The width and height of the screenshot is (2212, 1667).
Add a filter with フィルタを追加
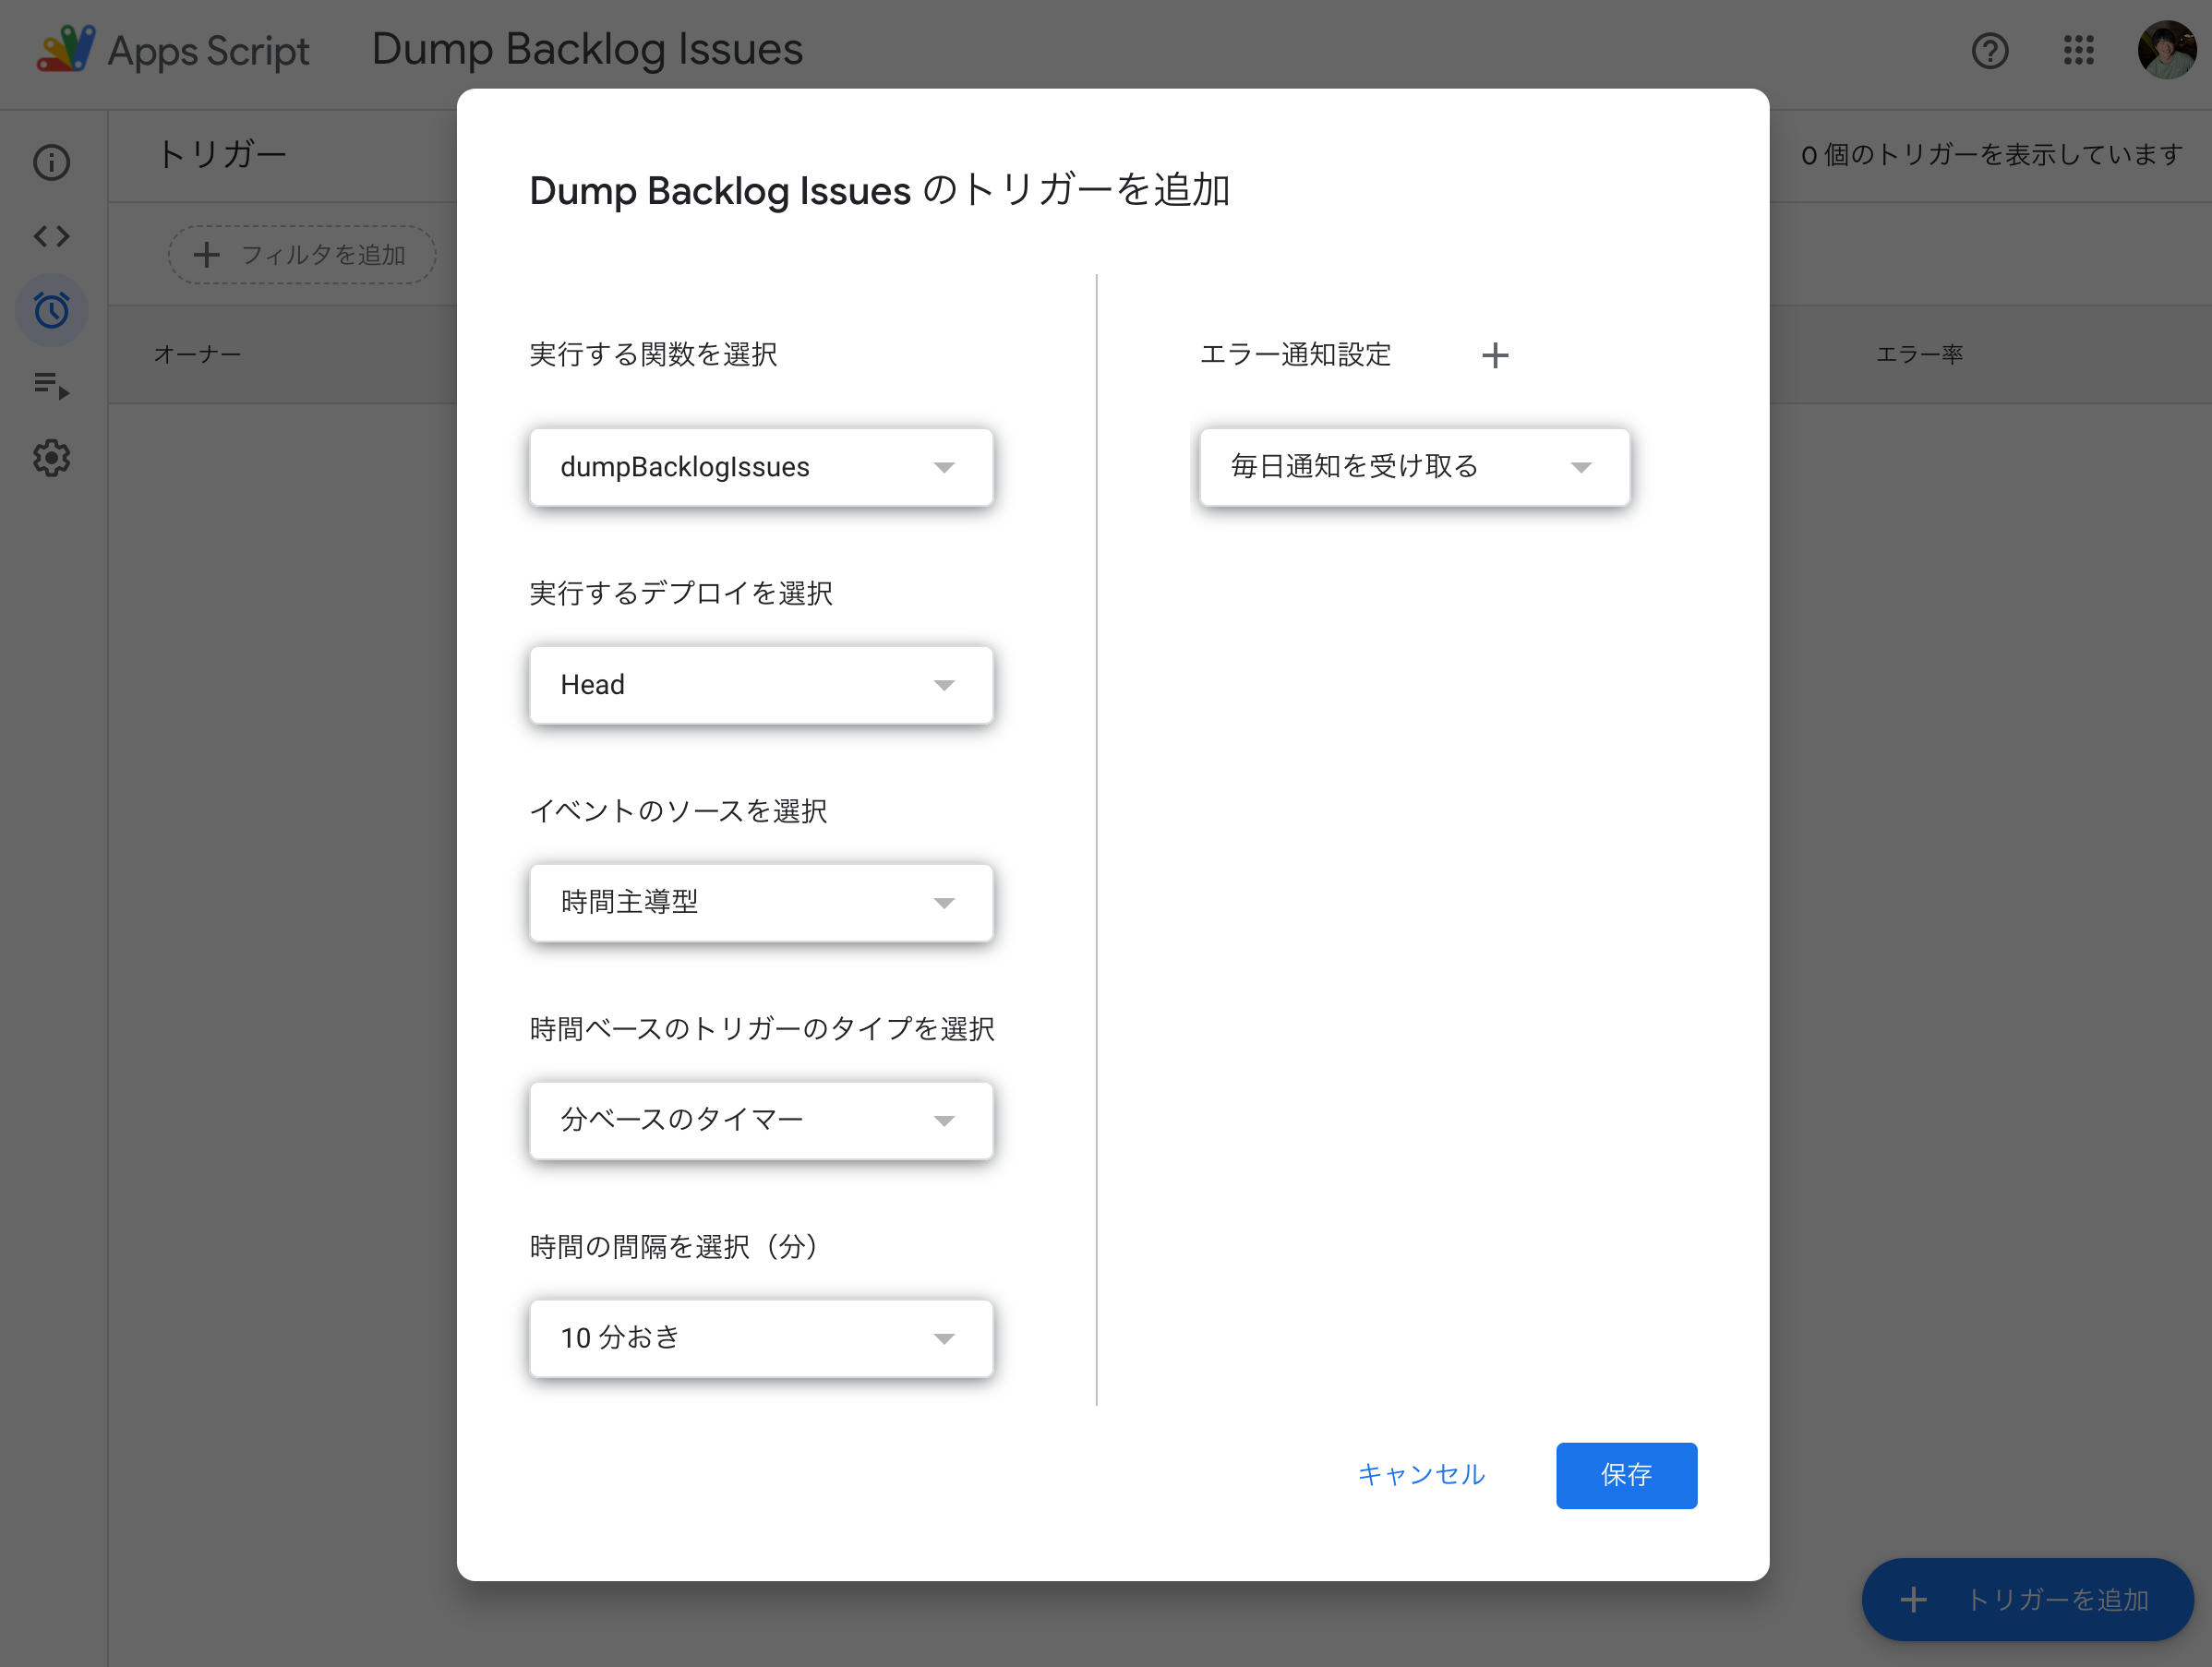point(302,255)
